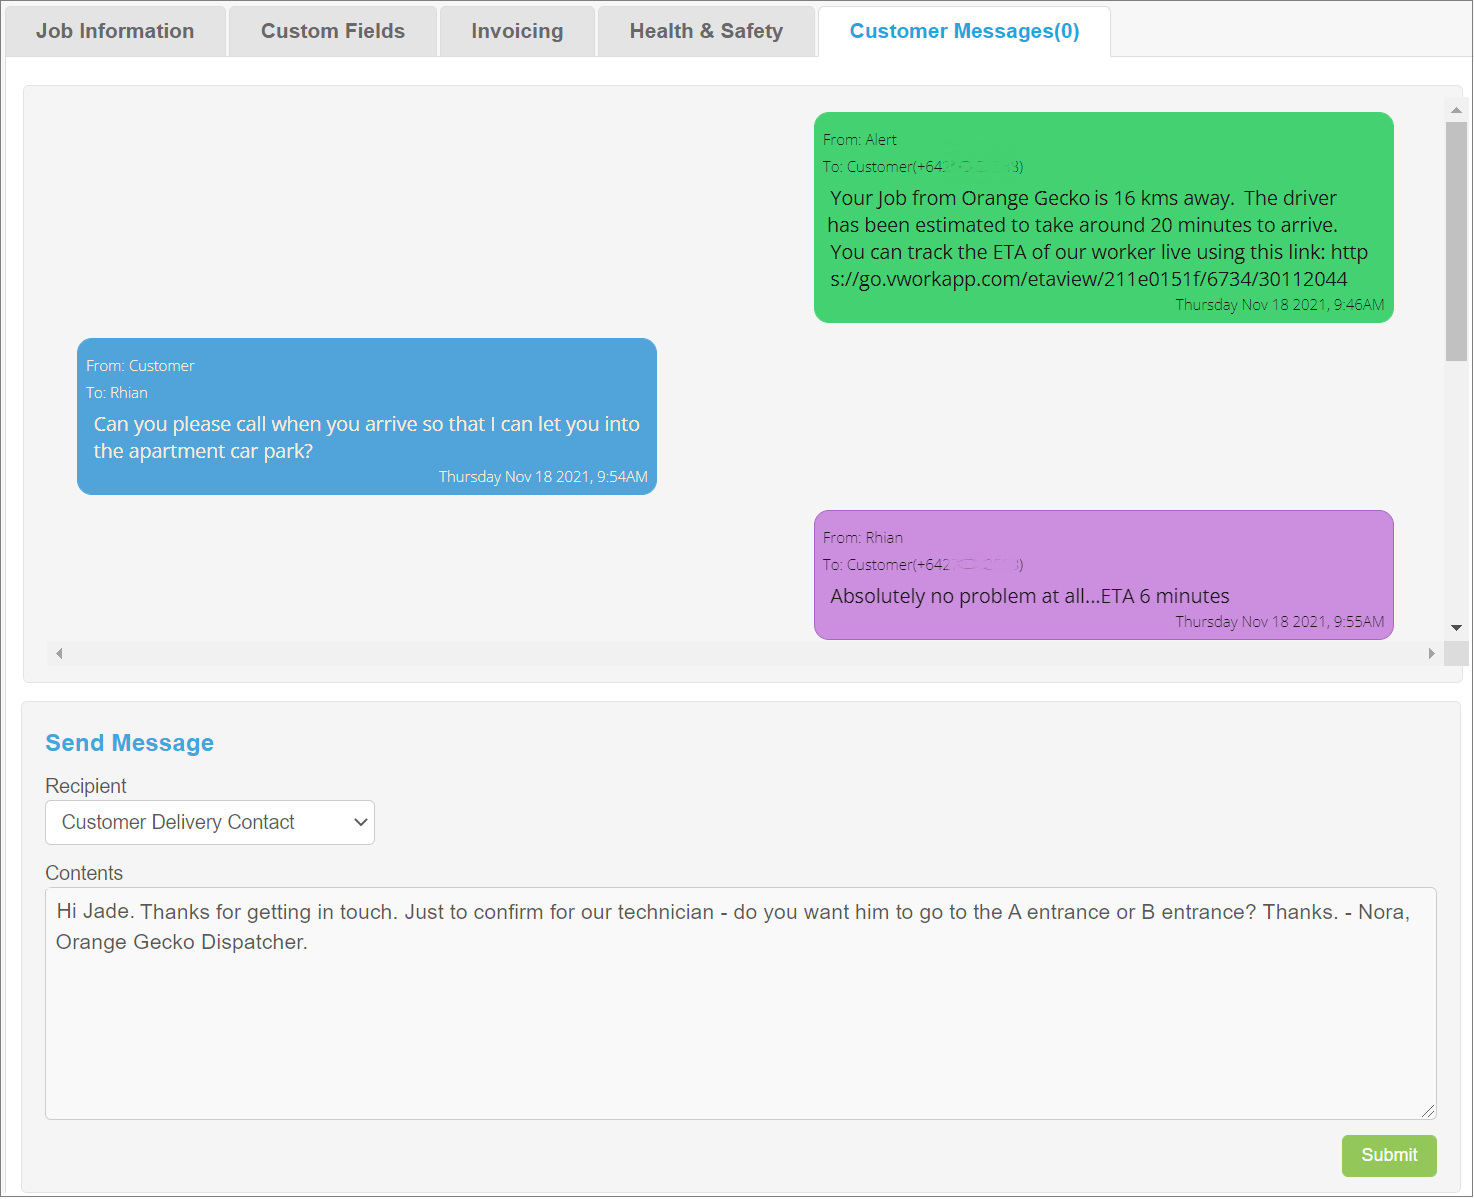Open the Job Information tab
This screenshot has width=1474, height=1199.
(x=115, y=31)
